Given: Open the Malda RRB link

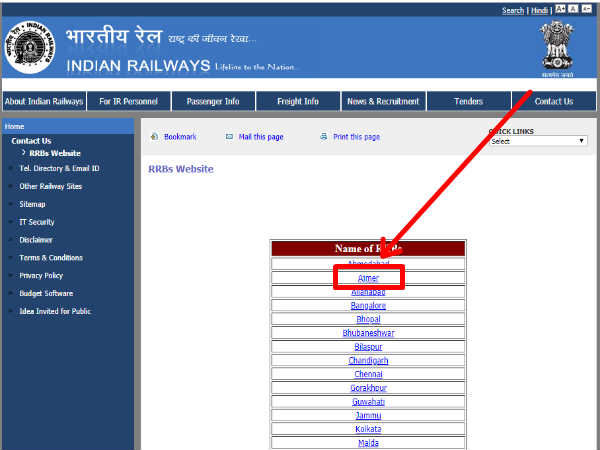Looking at the screenshot, I should click(368, 443).
